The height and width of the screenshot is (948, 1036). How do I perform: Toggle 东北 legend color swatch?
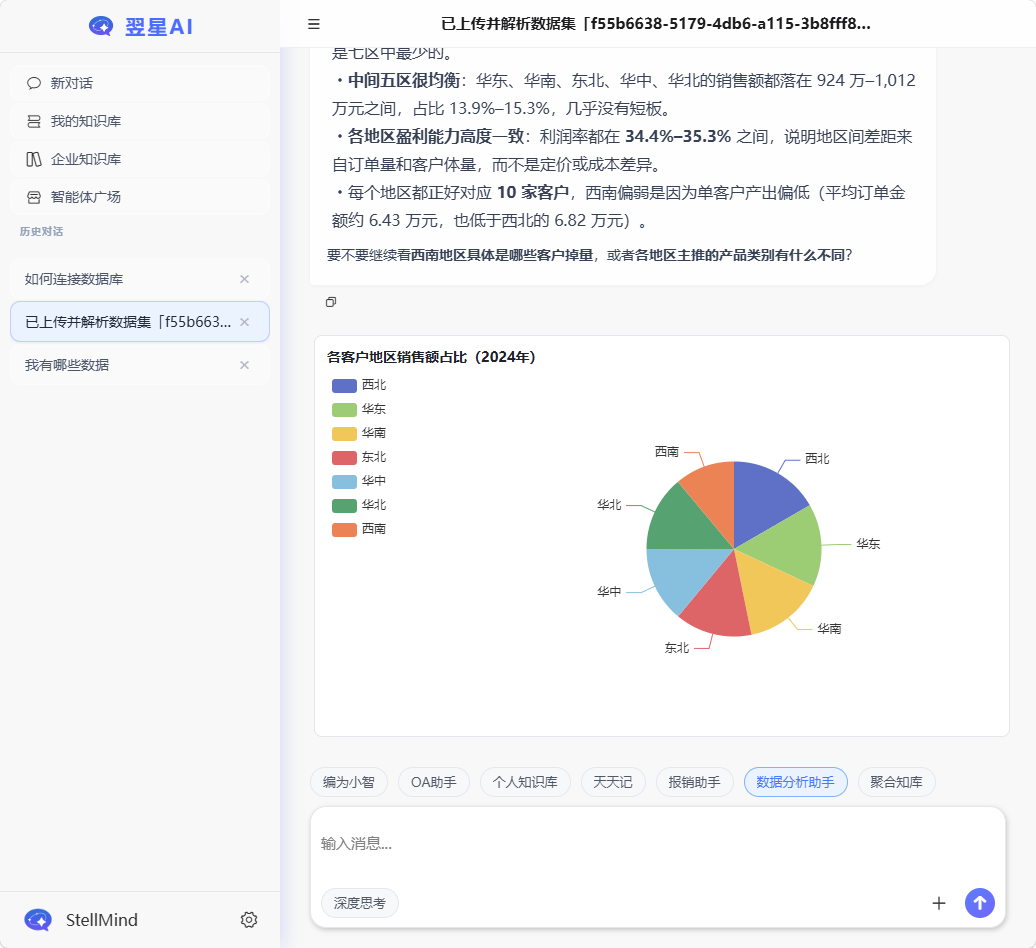click(x=344, y=458)
